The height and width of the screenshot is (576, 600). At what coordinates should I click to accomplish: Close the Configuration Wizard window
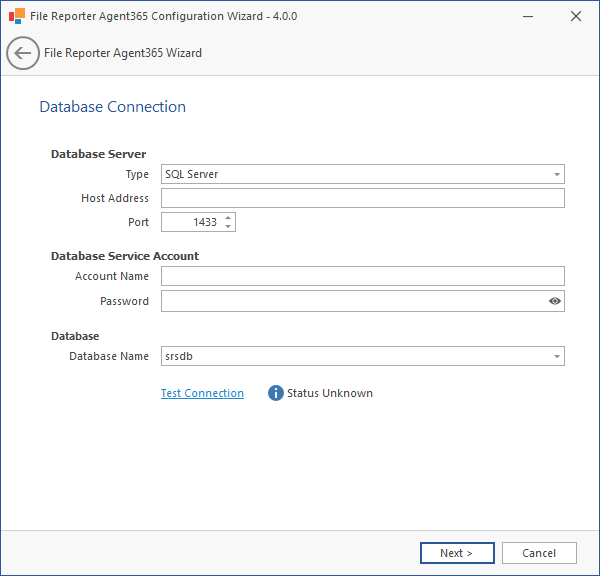click(576, 16)
